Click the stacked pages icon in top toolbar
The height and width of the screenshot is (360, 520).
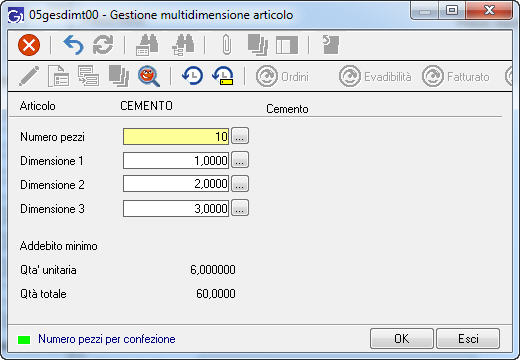click(x=258, y=45)
